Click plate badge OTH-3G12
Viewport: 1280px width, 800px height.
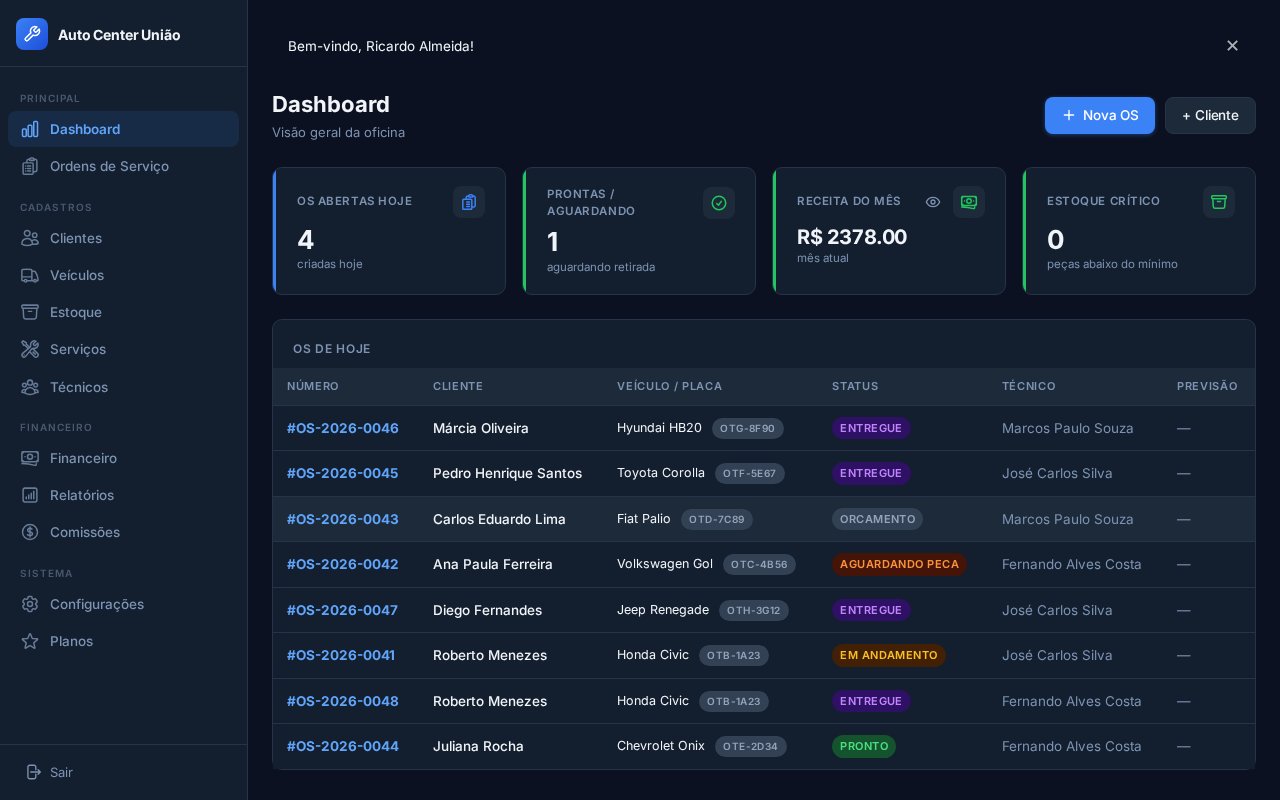754,610
